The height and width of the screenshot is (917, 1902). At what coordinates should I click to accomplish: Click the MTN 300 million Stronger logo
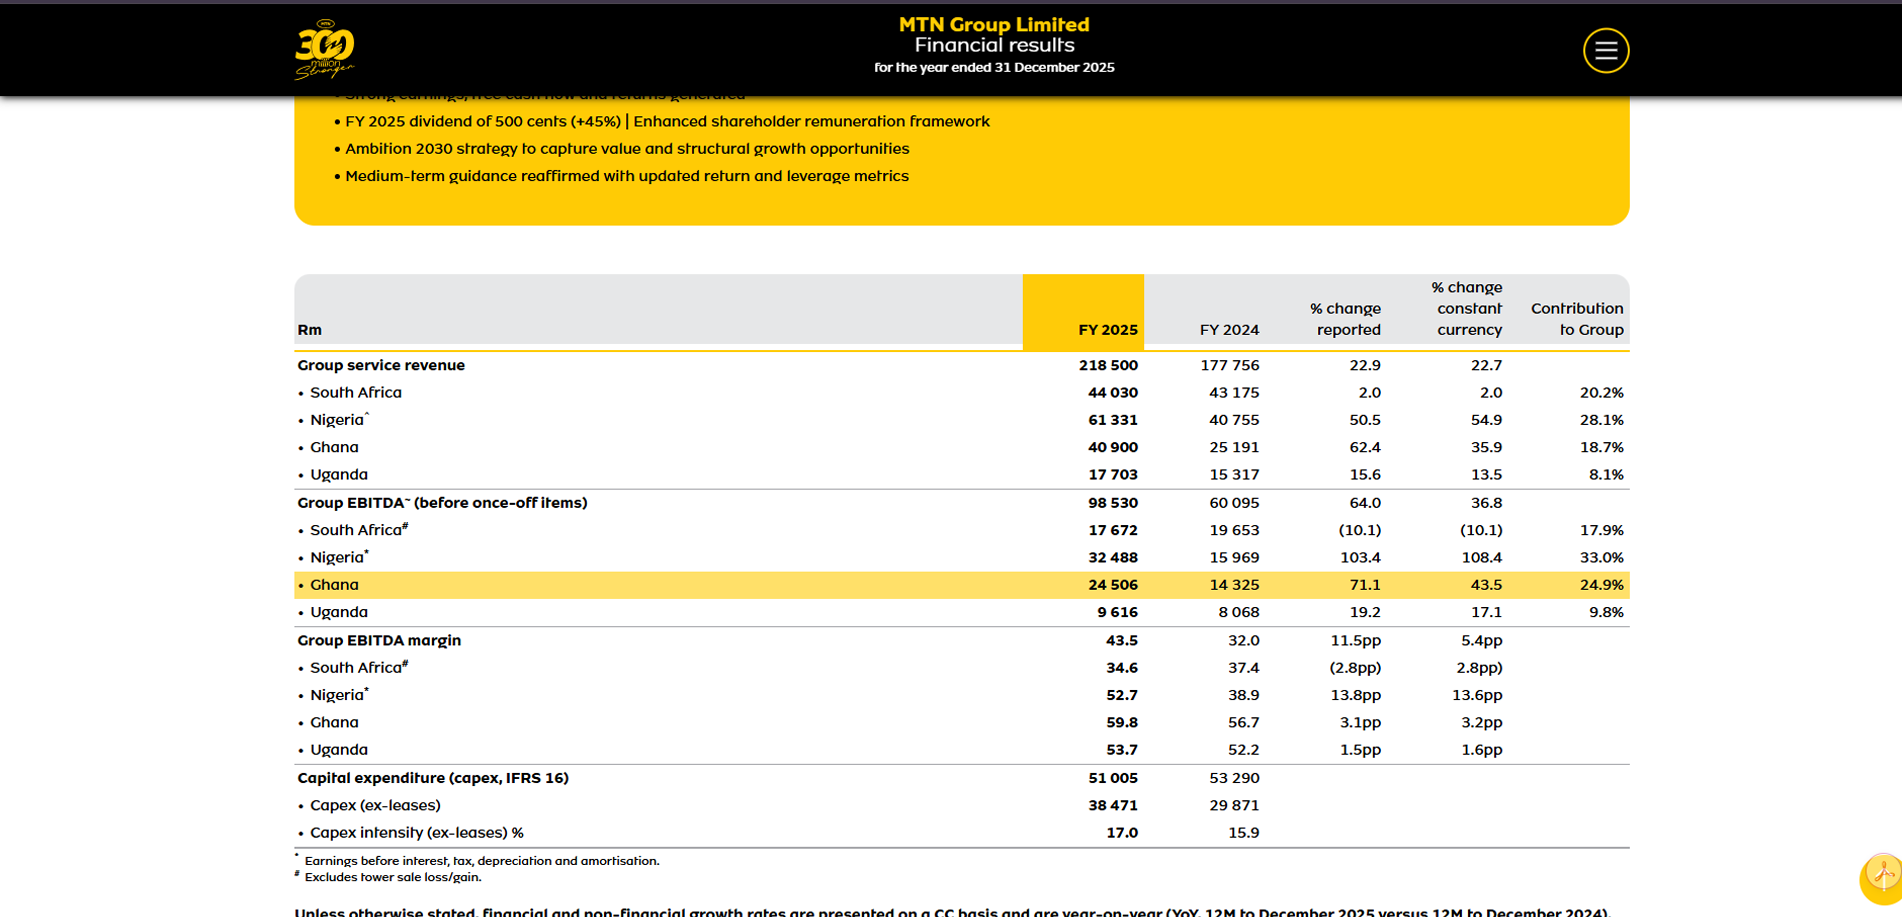(x=325, y=49)
